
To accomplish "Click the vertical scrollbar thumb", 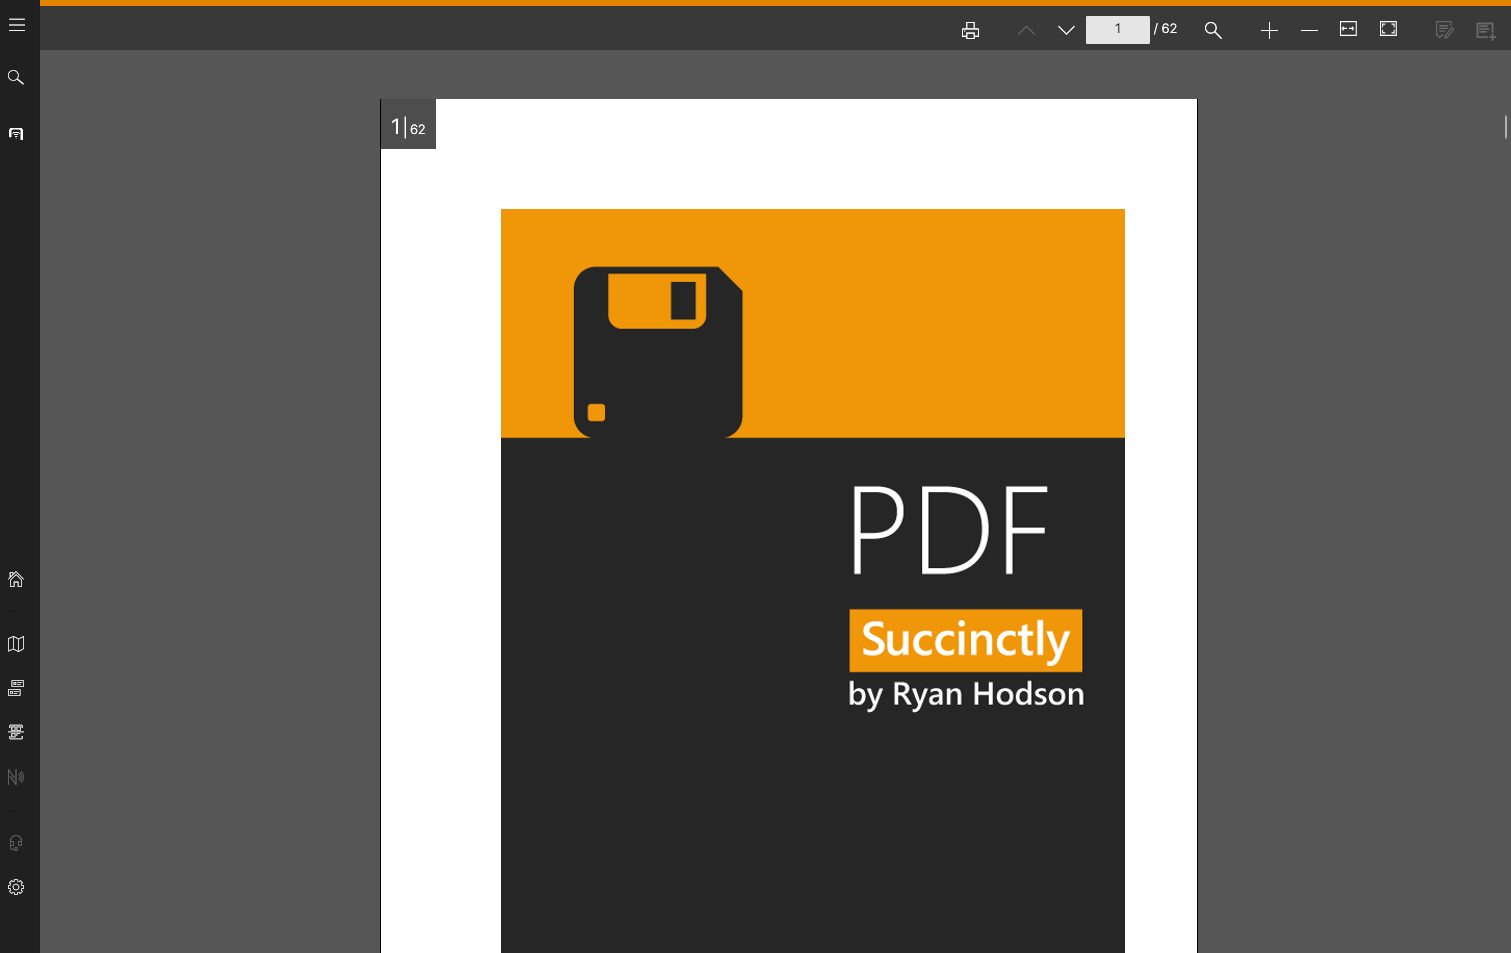I will point(1505,127).
